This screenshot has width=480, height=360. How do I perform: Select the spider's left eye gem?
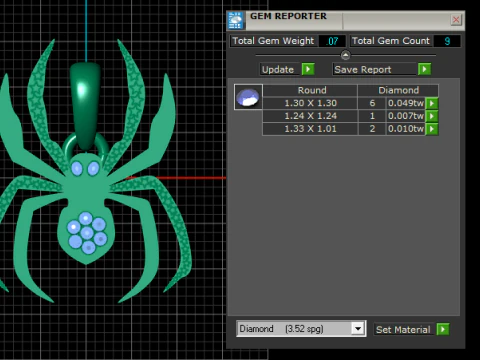[77, 169]
